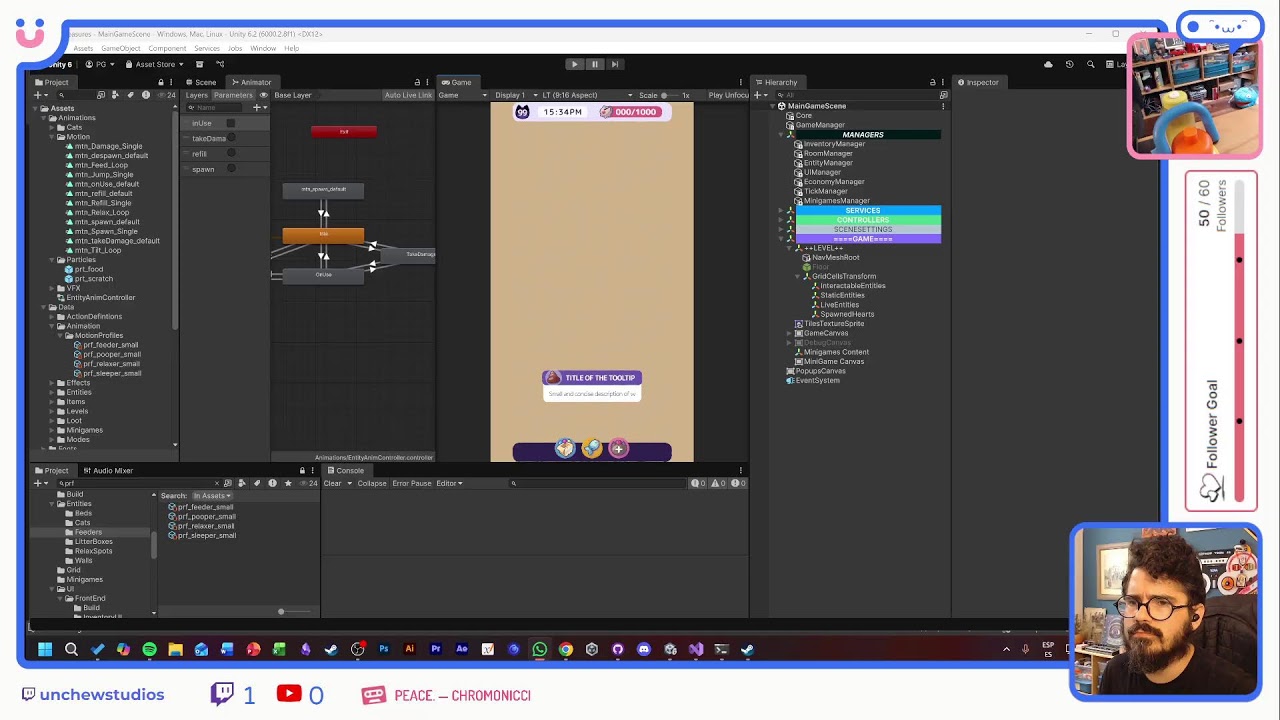Switch to the Layers tab in Animator

(x=197, y=95)
